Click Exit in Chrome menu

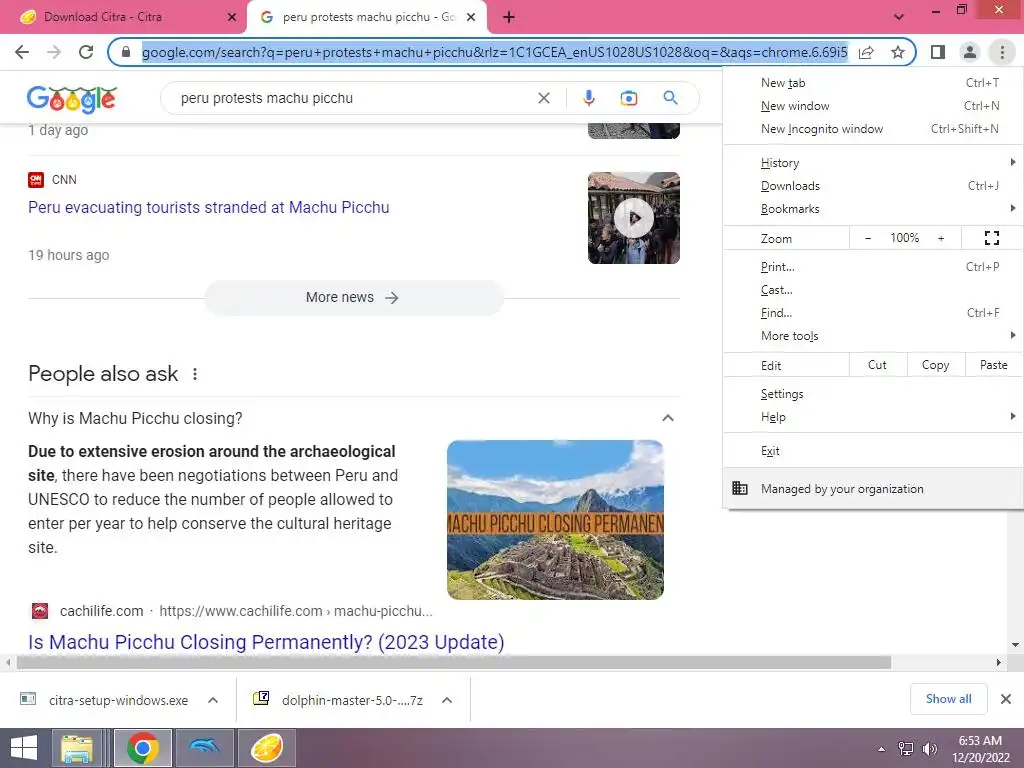872,451
